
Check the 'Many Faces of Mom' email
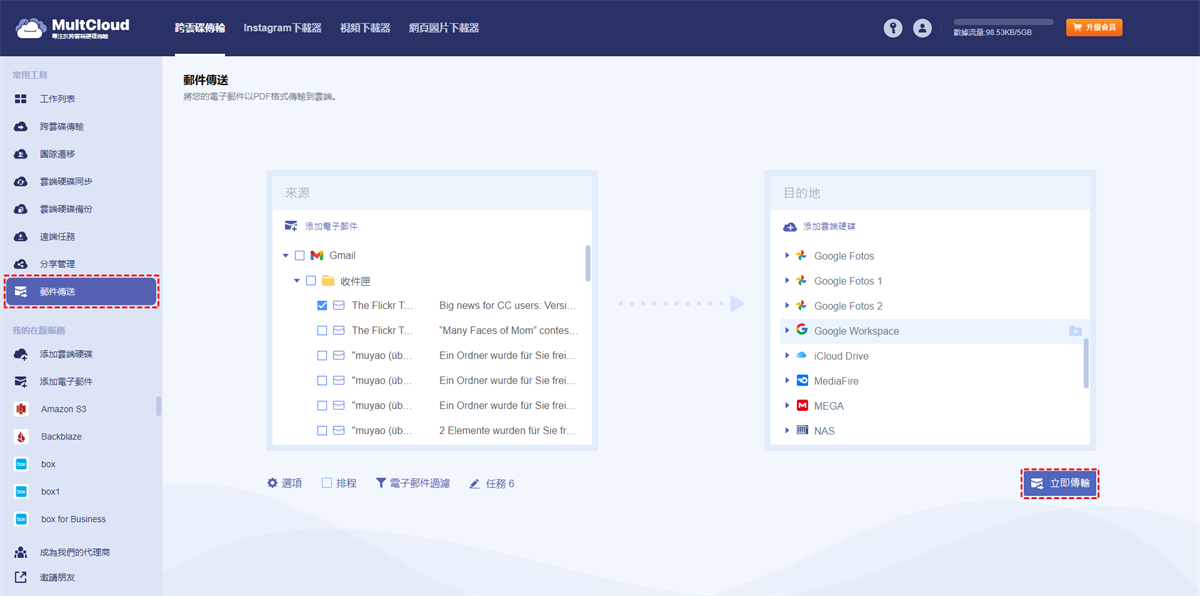tap(322, 330)
